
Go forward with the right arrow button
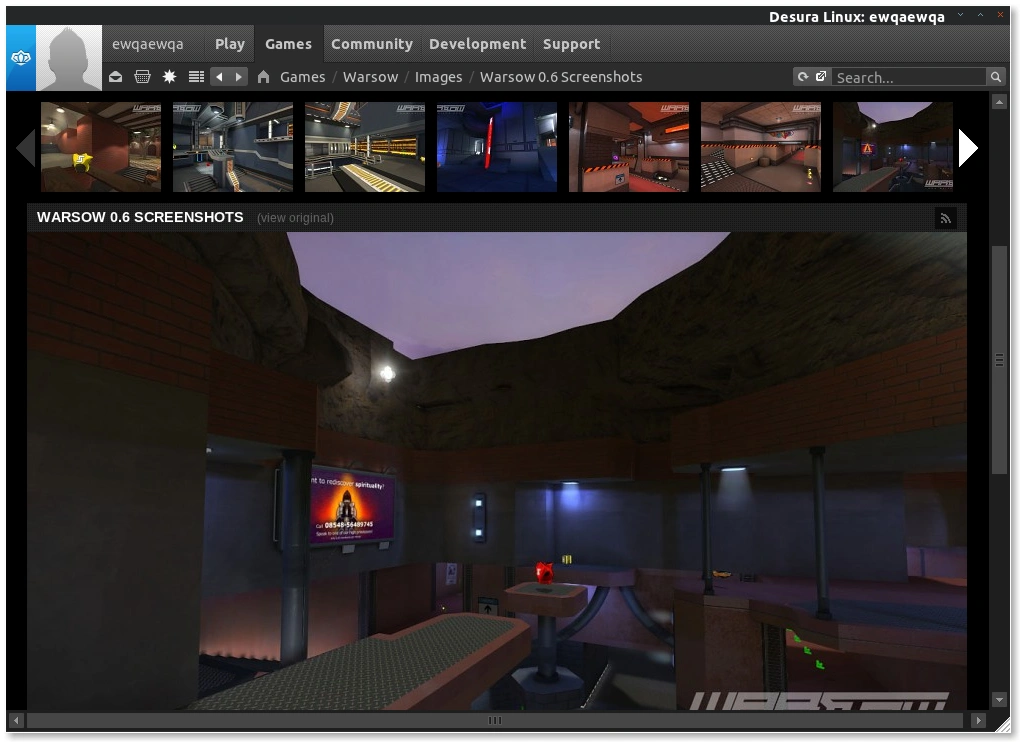(239, 77)
